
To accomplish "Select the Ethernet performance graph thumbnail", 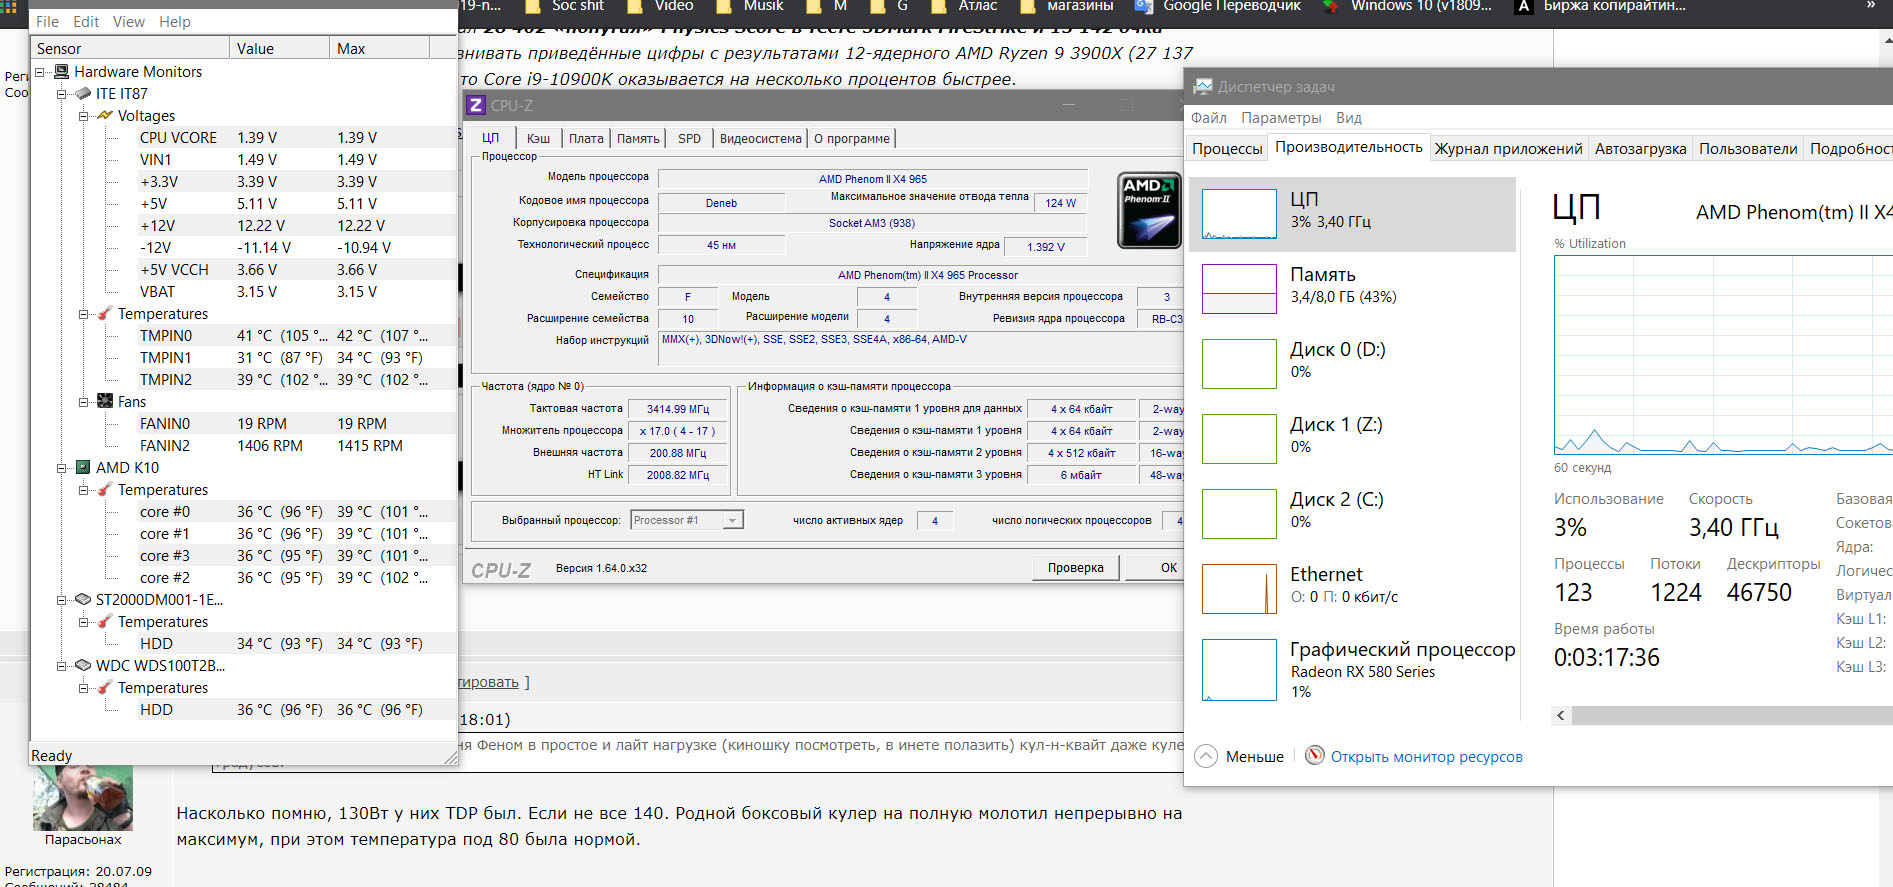I will (x=1239, y=589).
